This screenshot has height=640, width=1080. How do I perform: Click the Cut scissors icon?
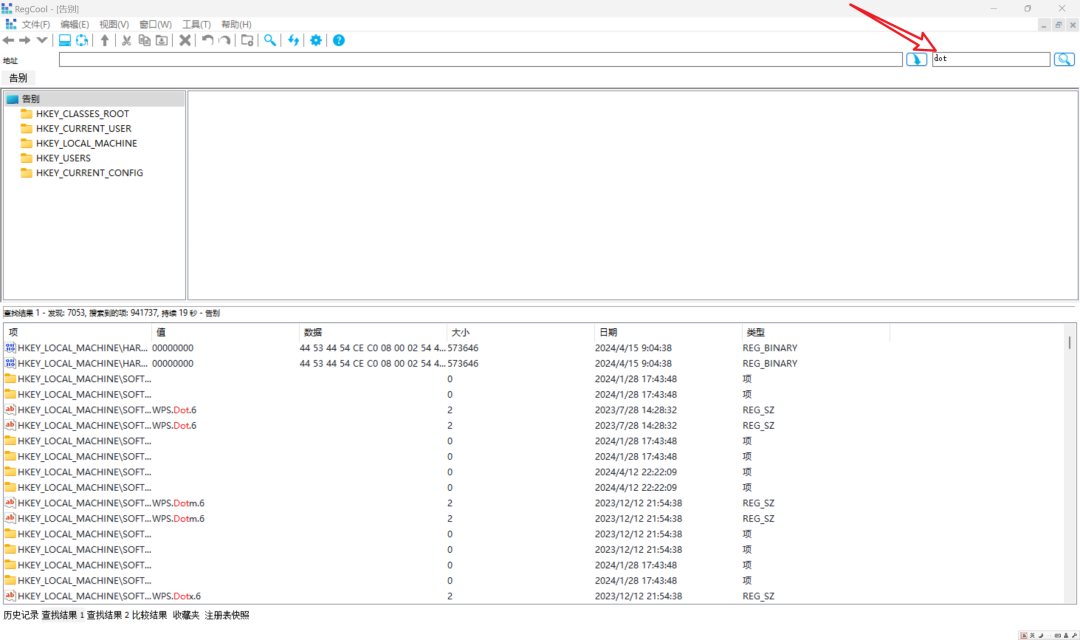(127, 41)
